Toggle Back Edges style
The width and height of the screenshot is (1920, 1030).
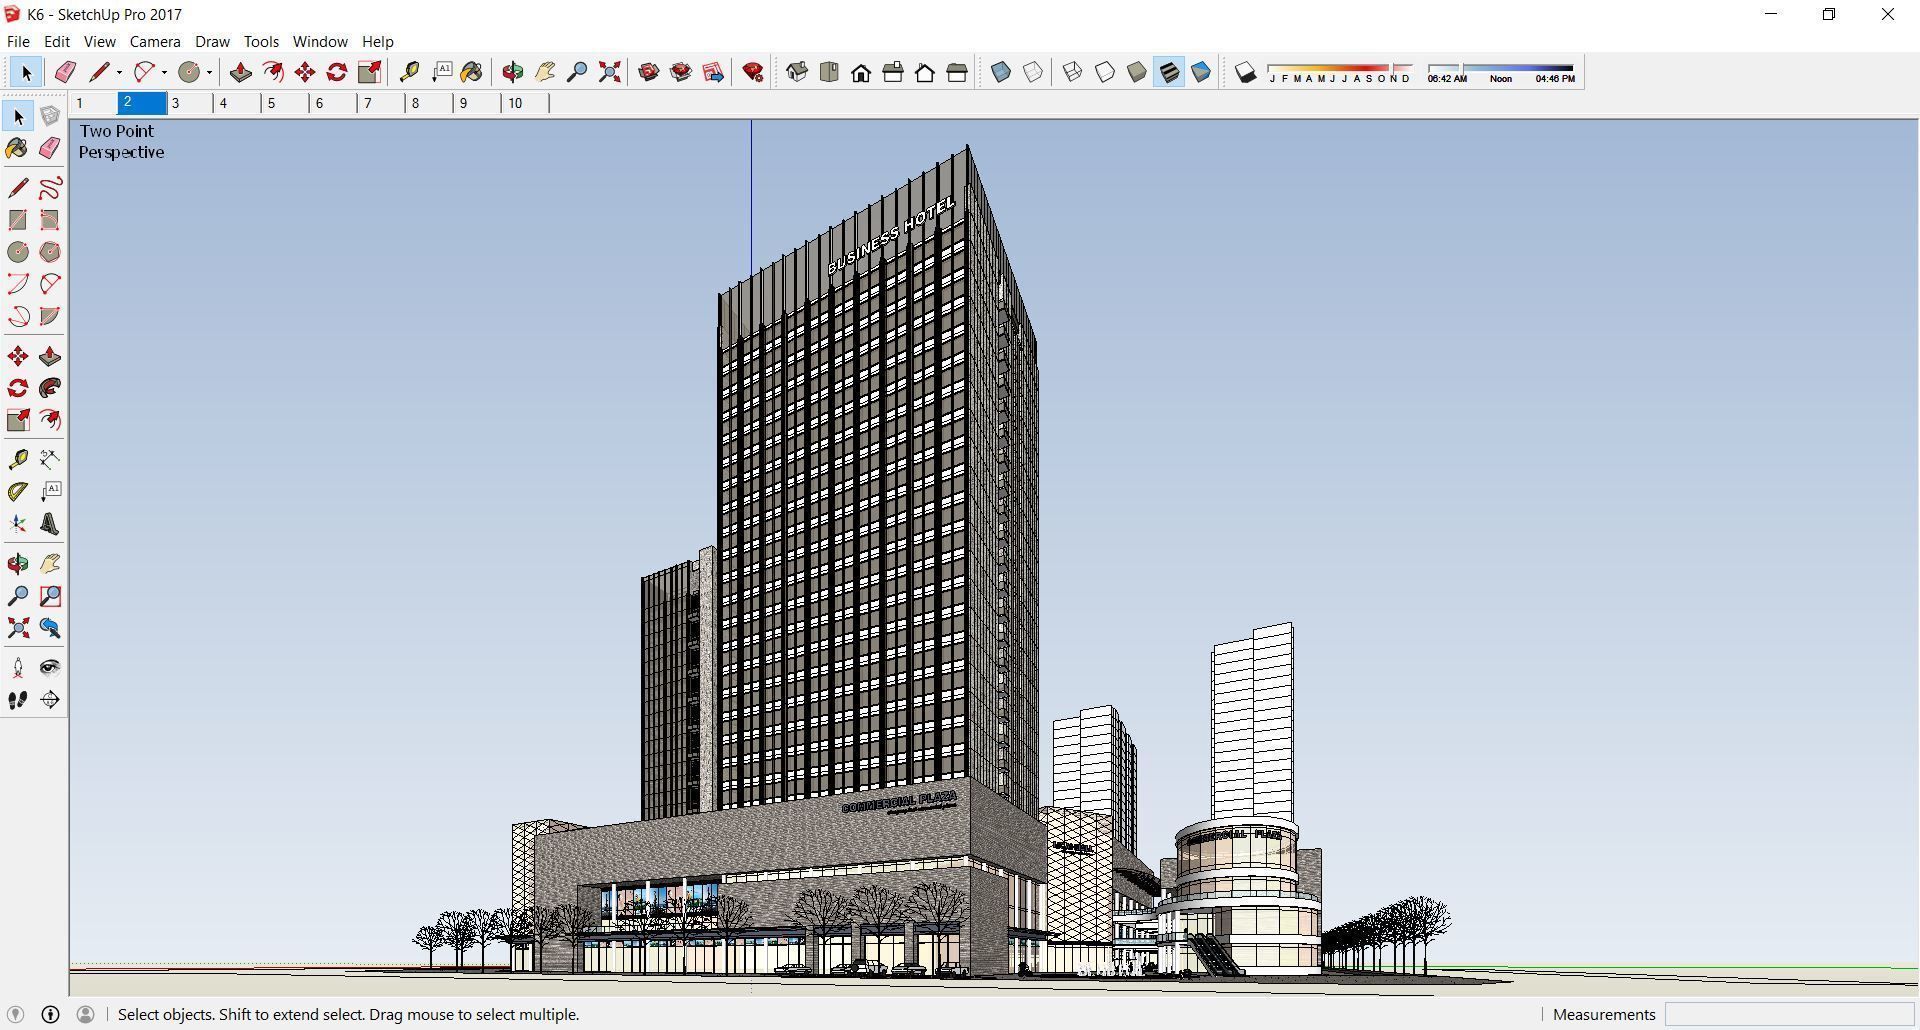[x=1033, y=72]
